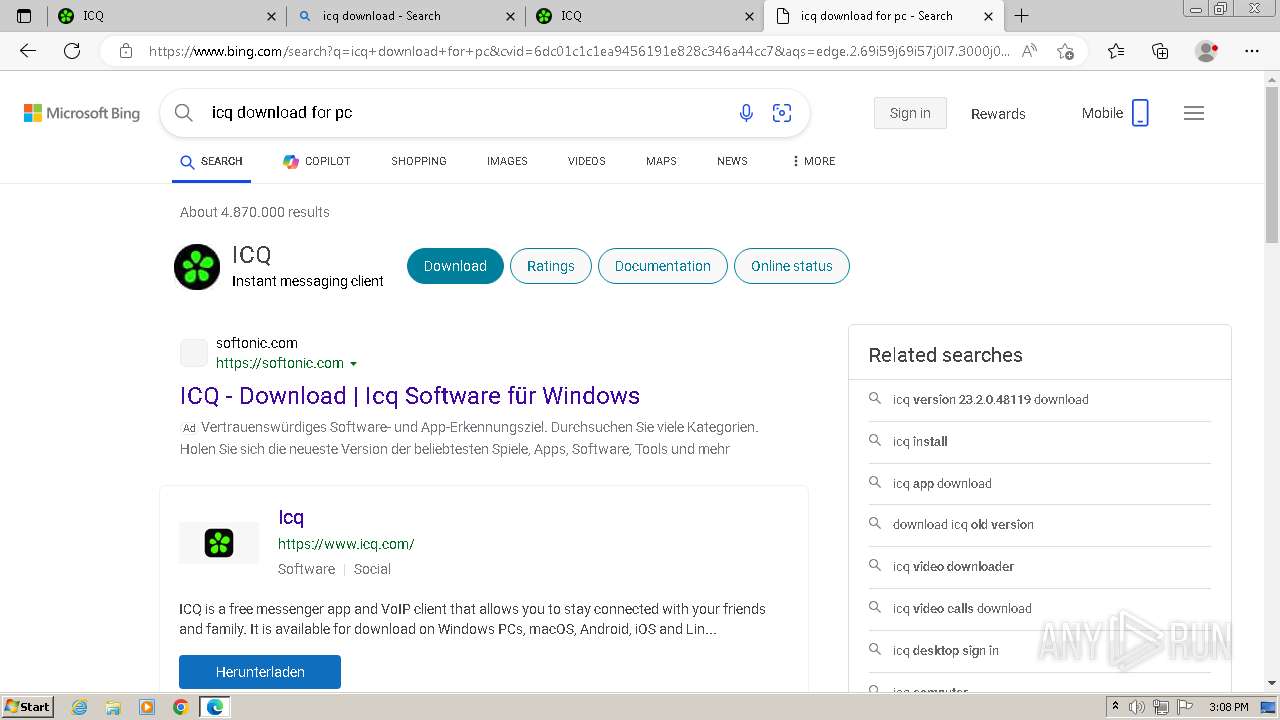The height and width of the screenshot is (720, 1280).
Task: Expand the softonic.com URL dropdown arrow
Action: (354, 364)
